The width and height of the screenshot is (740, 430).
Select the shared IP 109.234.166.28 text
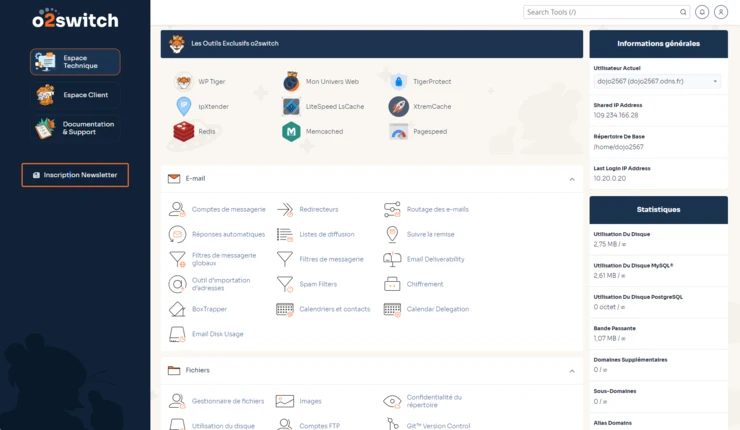(615, 115)
